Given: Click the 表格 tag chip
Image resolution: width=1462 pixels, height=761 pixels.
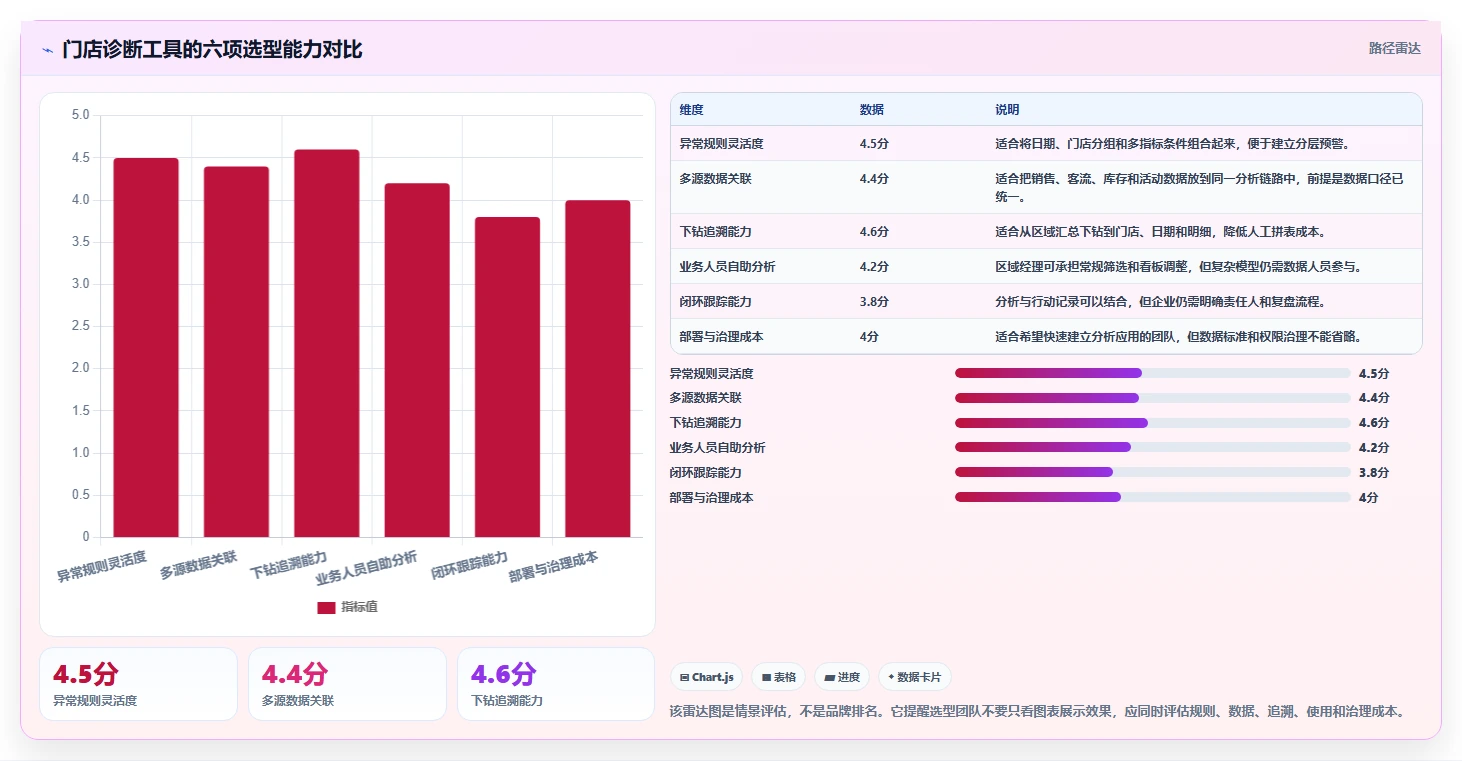Looking at the screenshot, I should [x=778, y=677].
